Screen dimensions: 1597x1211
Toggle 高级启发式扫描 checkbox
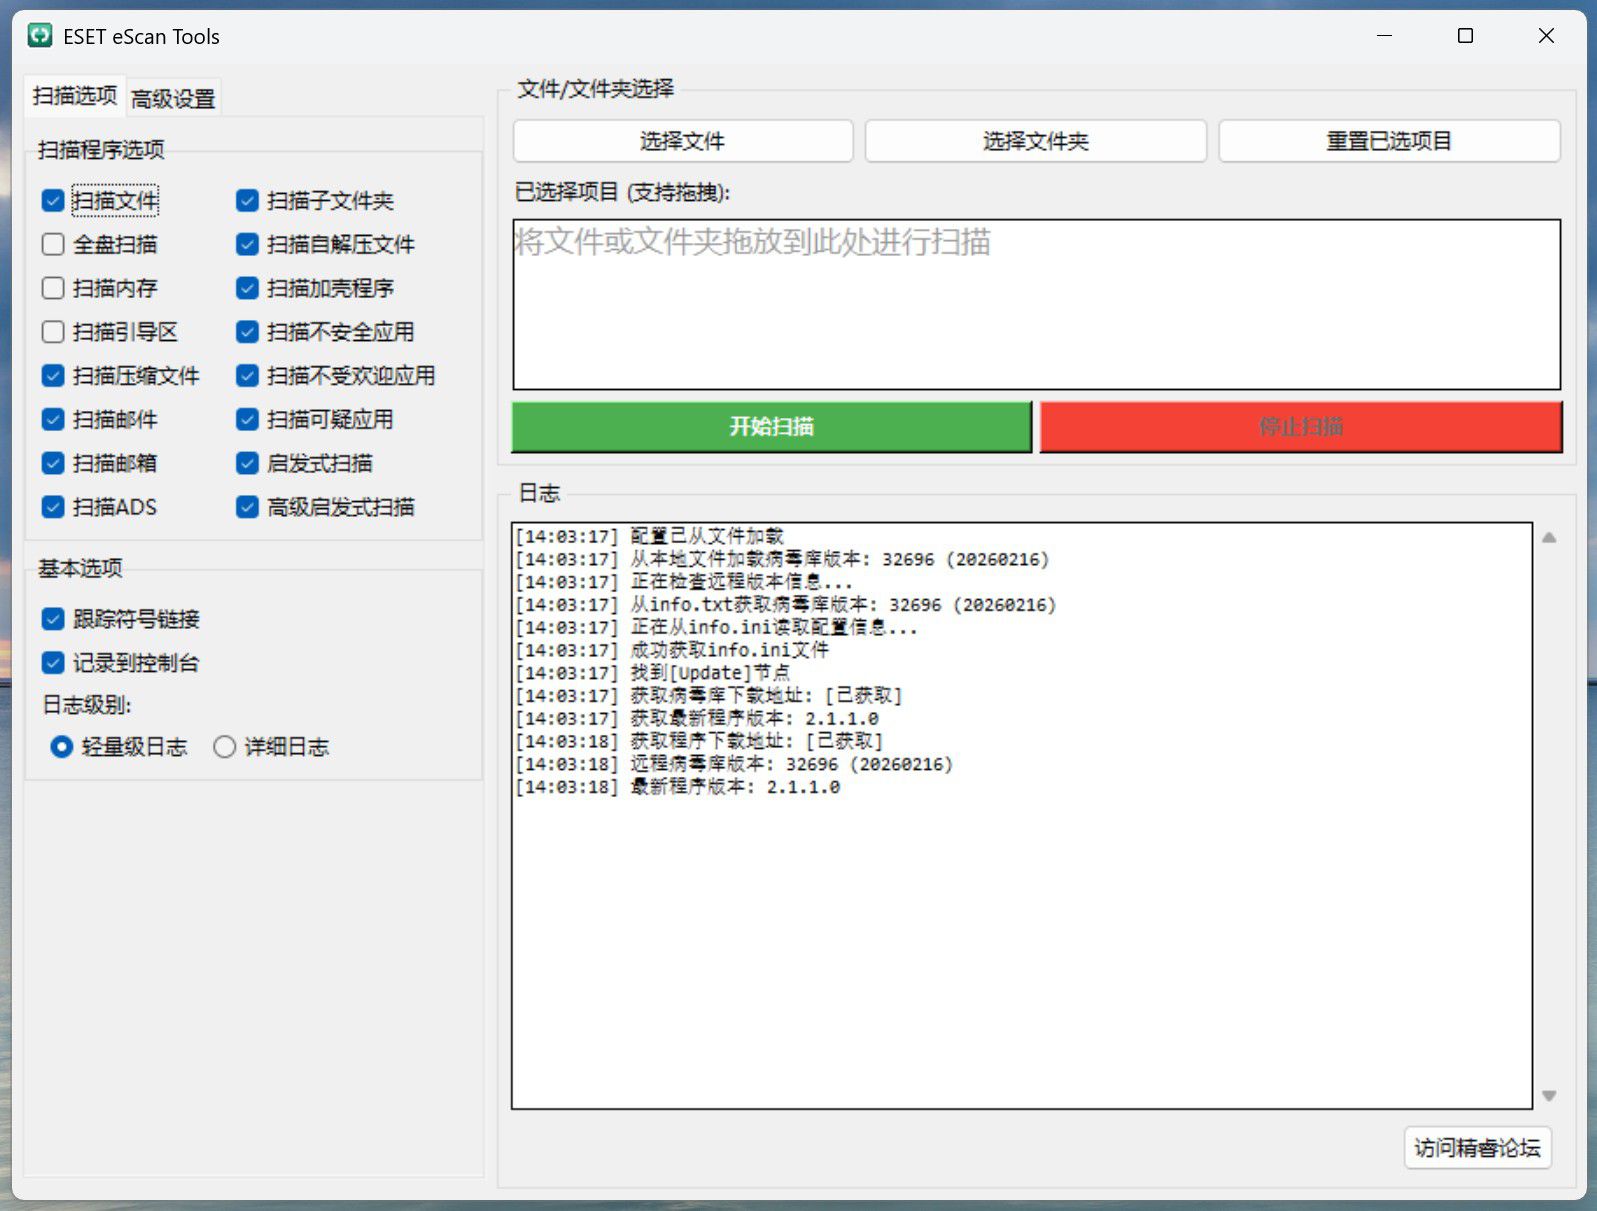coord(248,507)
